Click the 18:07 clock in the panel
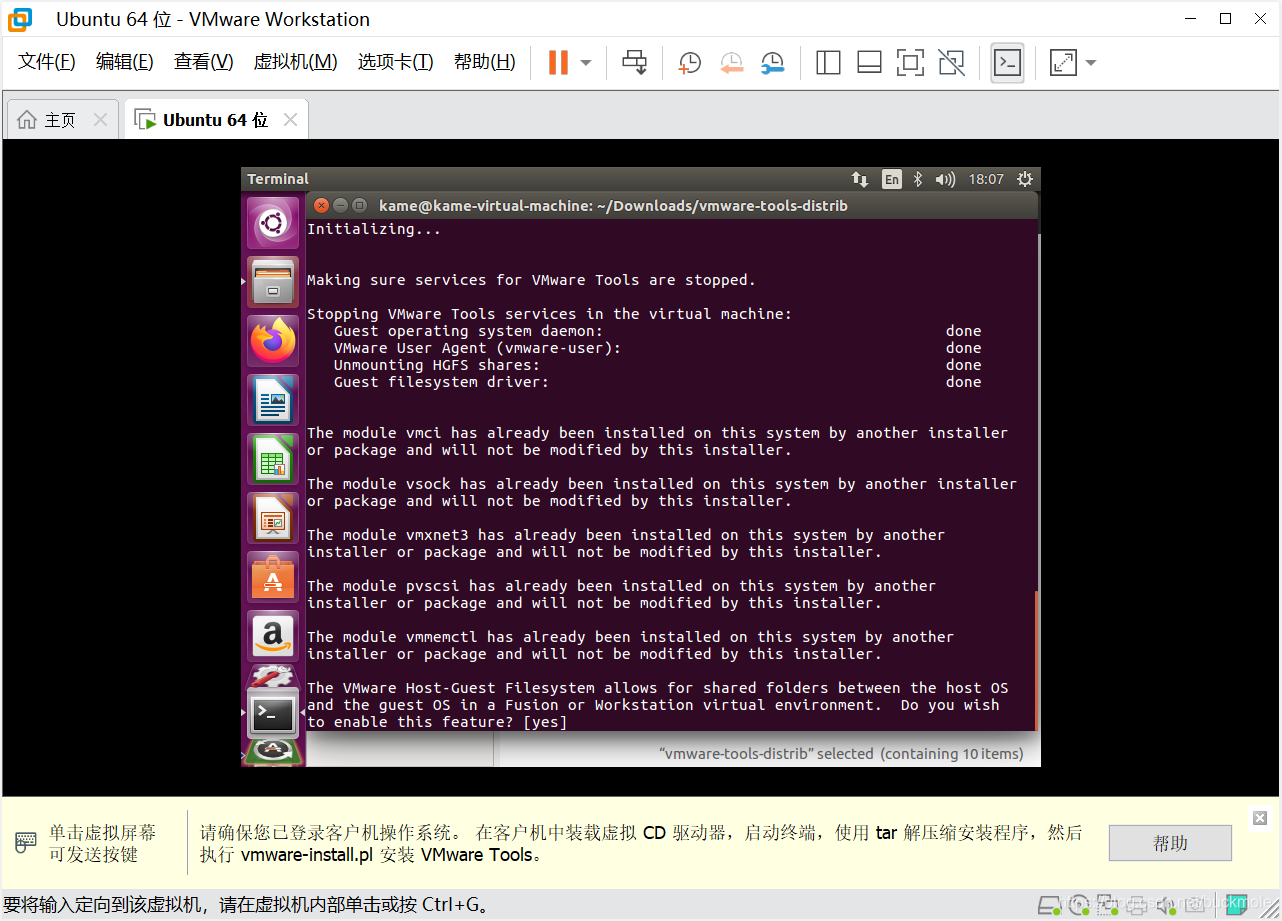The height and width of the screenshot is (921, 1282). [986, 179]
